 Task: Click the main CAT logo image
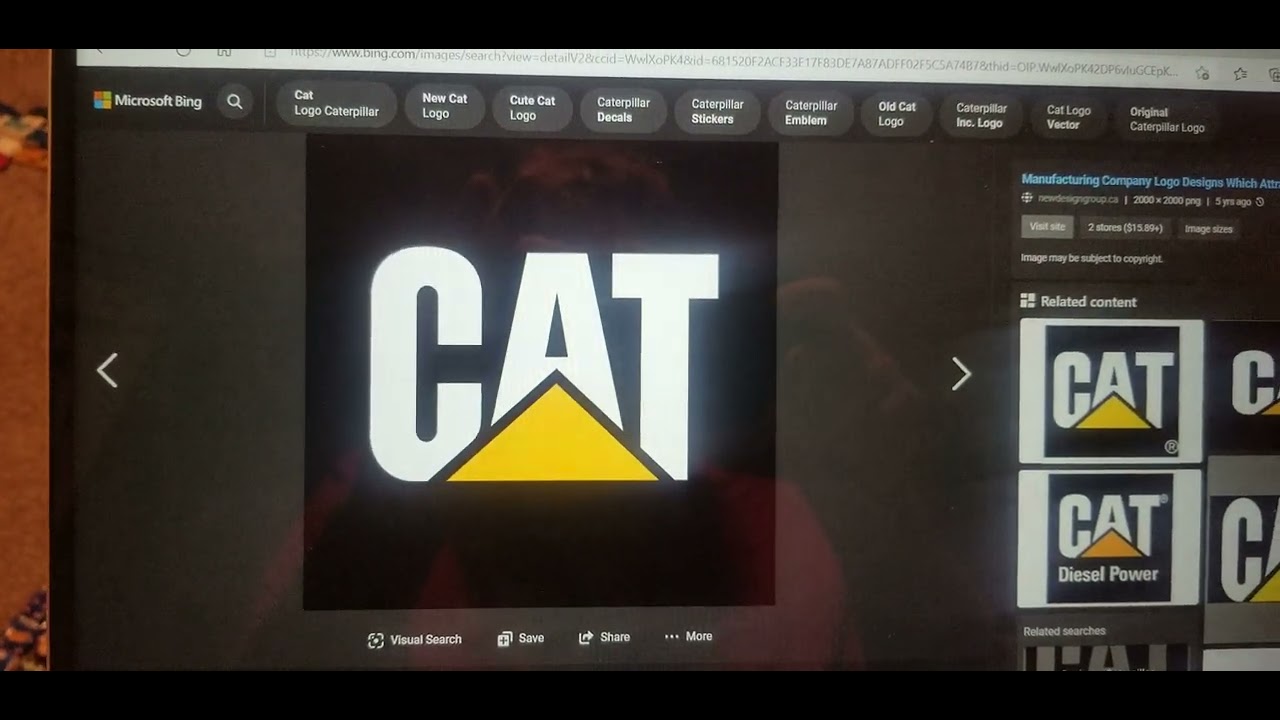[541, 372]
